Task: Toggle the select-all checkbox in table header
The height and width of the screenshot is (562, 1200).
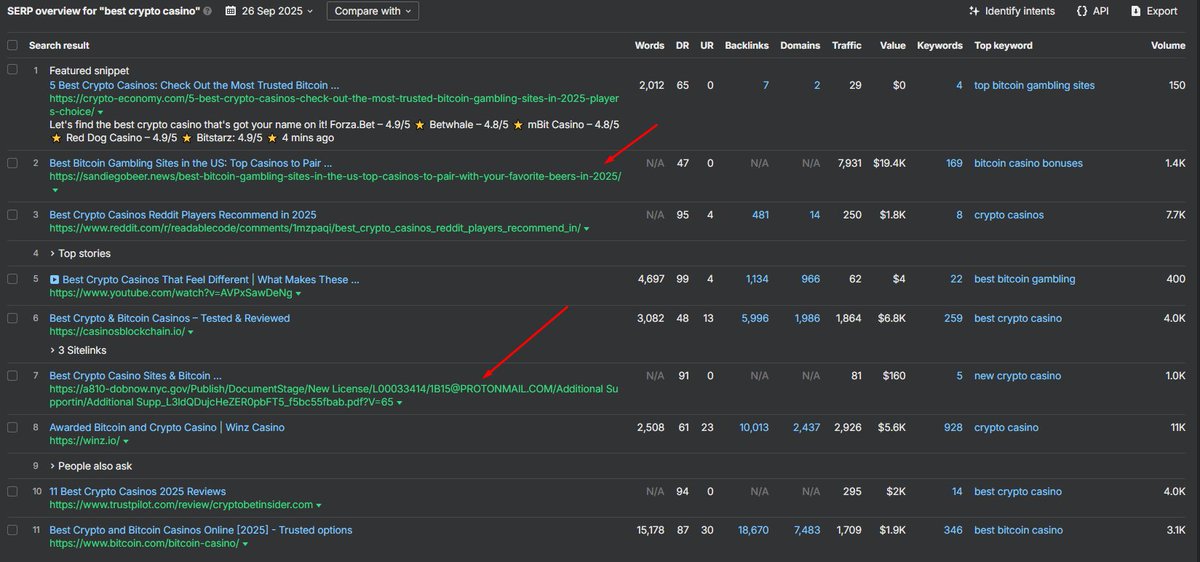Action: pyautogui.click(x=12, y=45)
